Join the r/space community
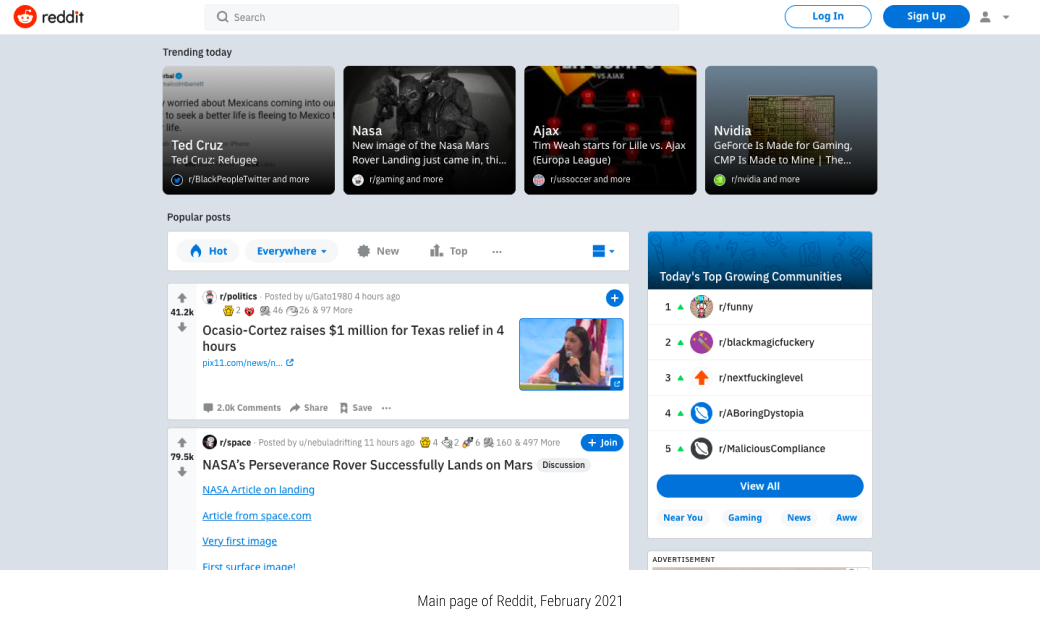This screenshot has width=1040, height=632. coord(602,442)
